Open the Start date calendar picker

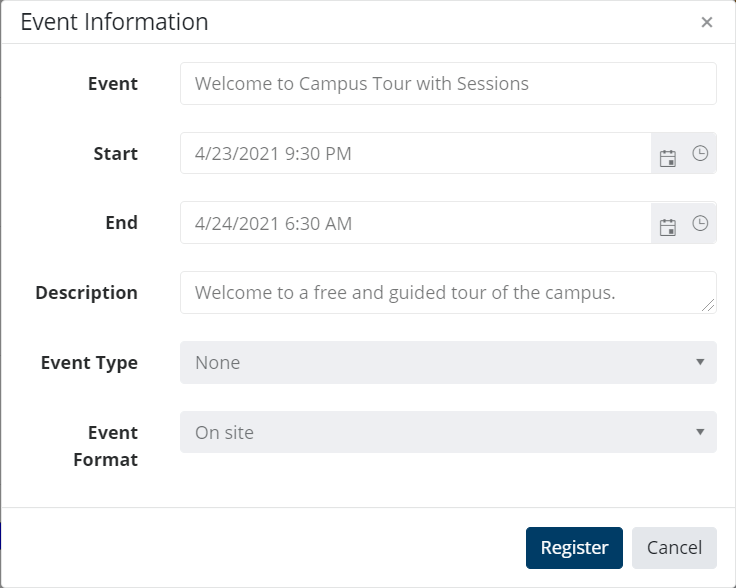668,157
